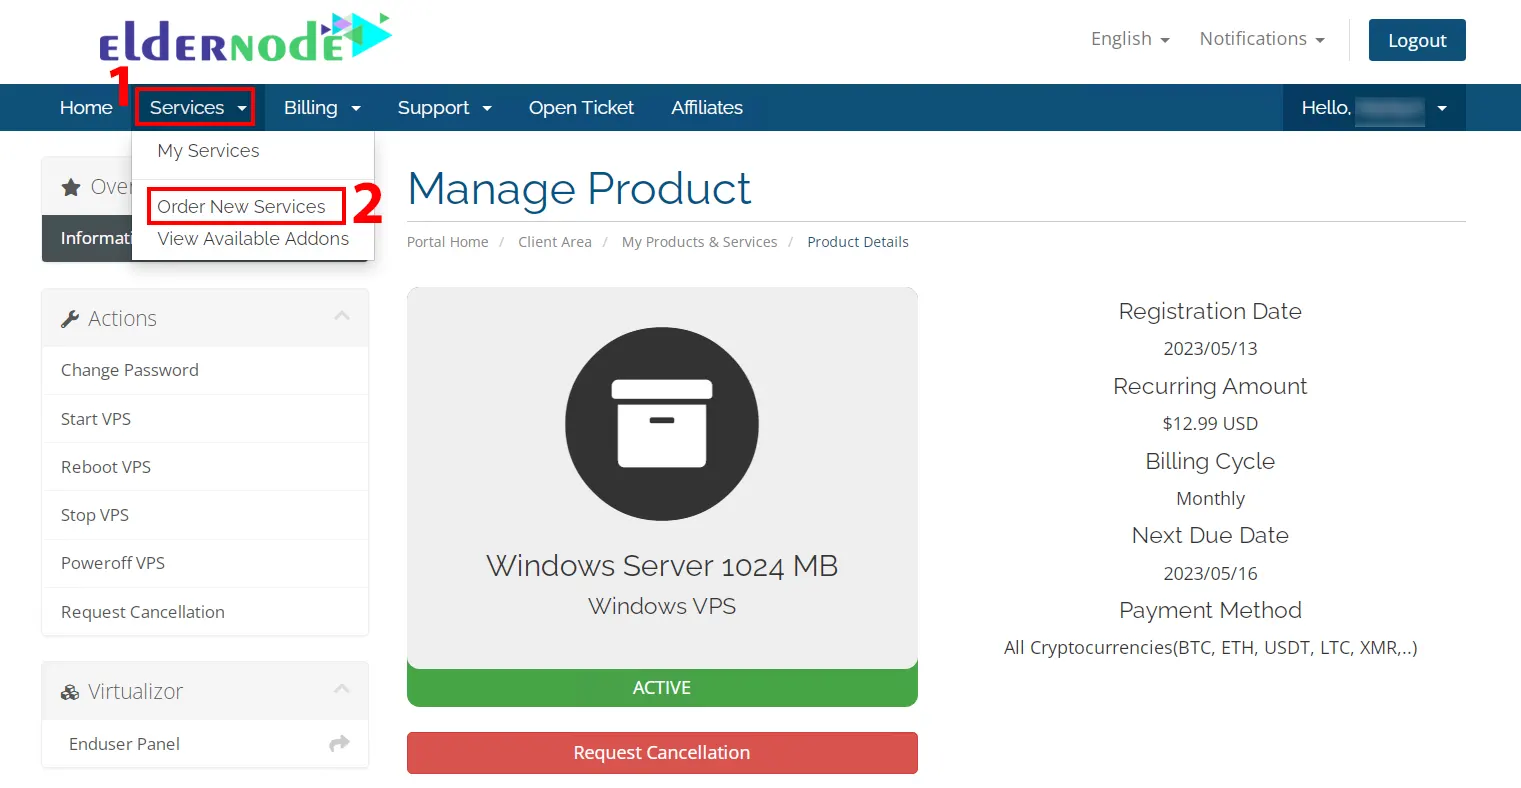Click Reboot VPS in Actions list
The width and height of the screenshot is (1521, 788).
(x=106, y=467)
